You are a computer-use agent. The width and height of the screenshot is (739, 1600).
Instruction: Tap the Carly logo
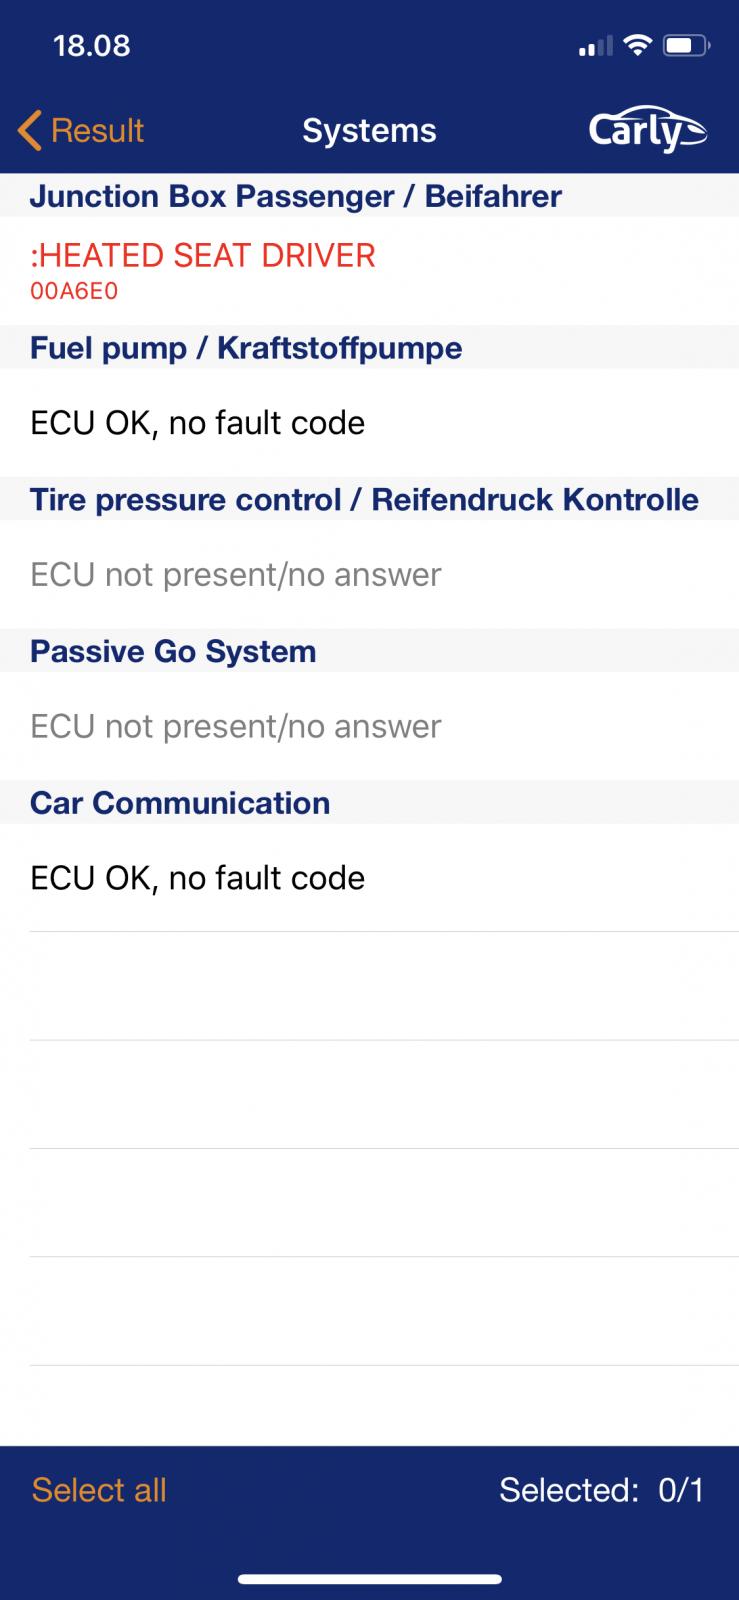pos(647,131)
